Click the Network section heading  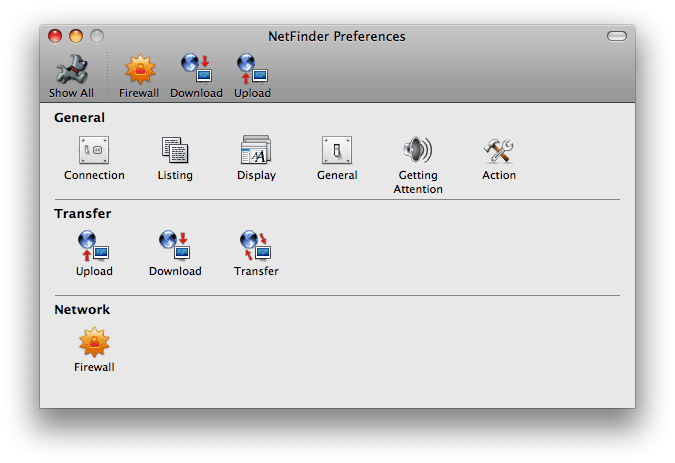[82, 310]
